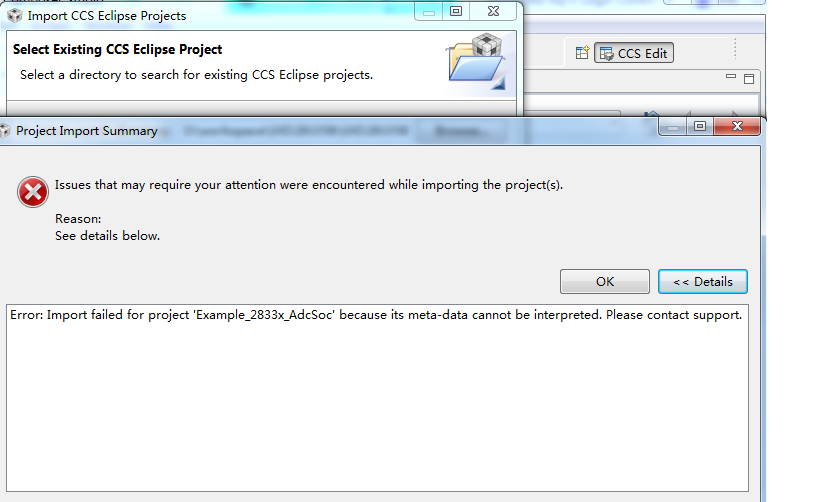Close the Project Import Summary dialog
This screenshot has width=819, height=502.
(x=739, y=126)
